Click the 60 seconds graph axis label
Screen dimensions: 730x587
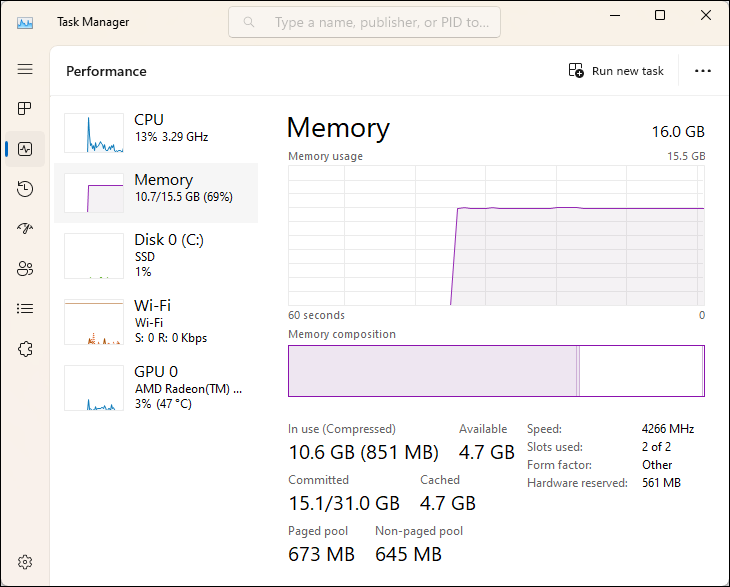pos(316,315)
